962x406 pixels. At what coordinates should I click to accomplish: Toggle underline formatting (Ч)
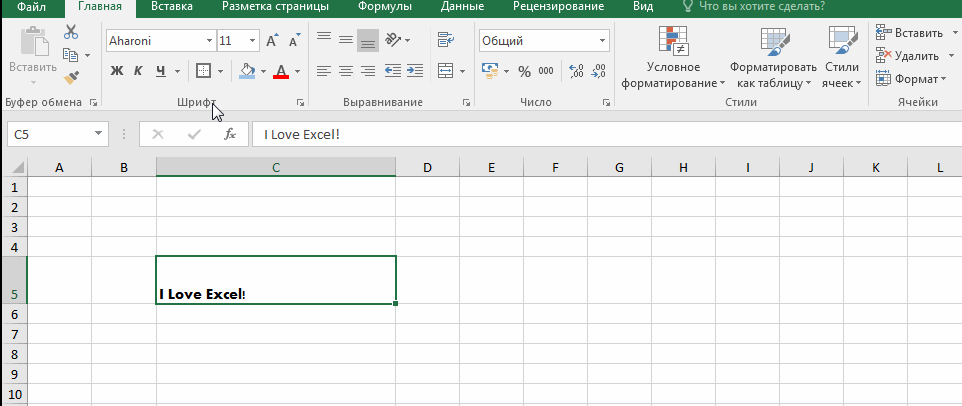[x=161, y=71]
